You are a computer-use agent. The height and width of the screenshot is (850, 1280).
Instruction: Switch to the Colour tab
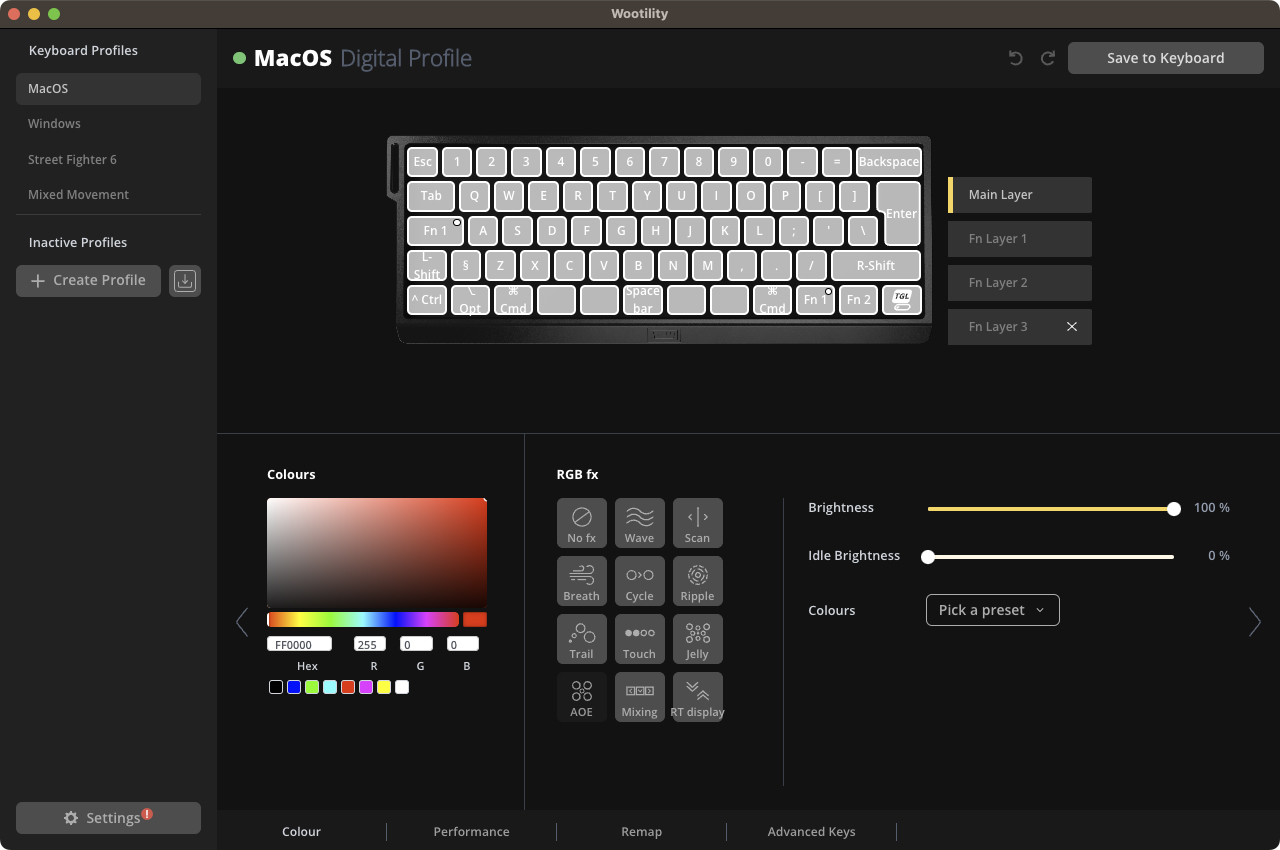(302, 831)
